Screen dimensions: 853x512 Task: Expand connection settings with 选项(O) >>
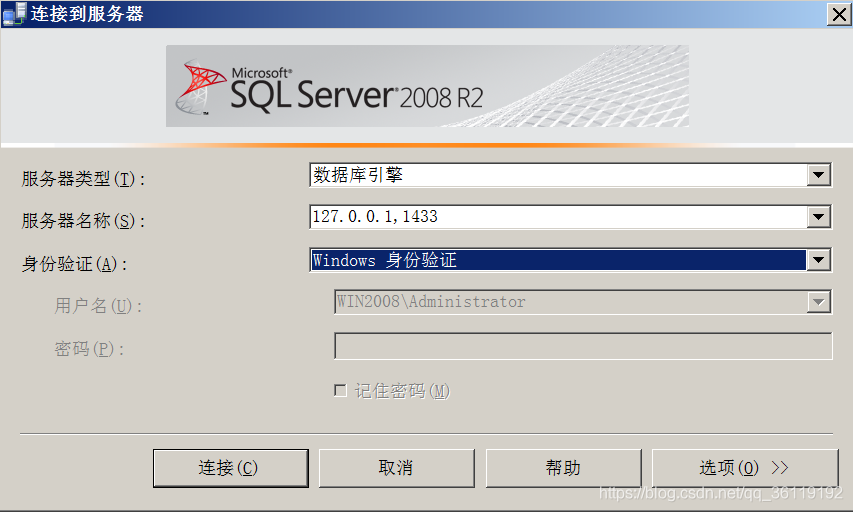[x=745, y=468]
